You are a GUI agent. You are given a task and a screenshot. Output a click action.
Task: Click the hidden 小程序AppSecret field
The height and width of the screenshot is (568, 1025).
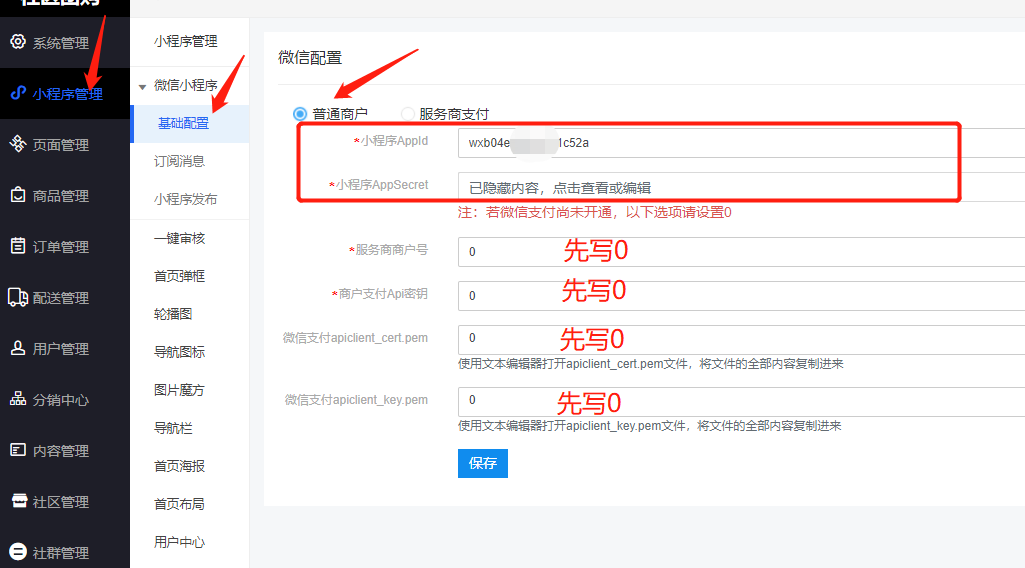tap(741, 188)
